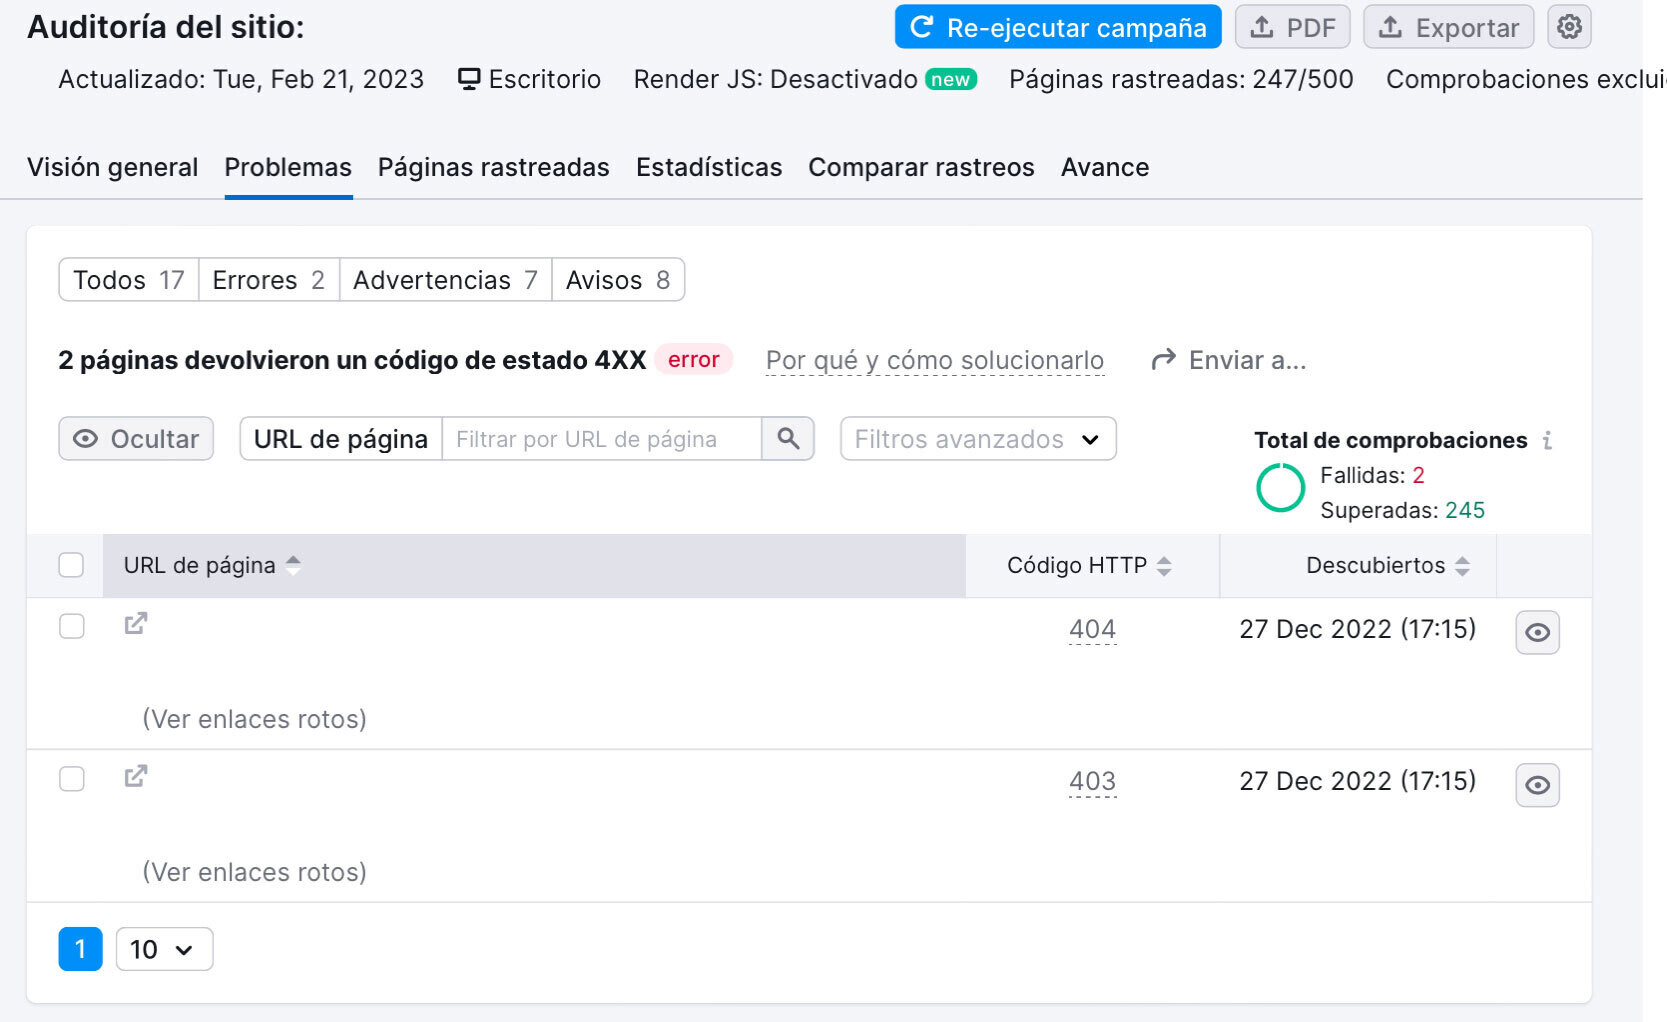Click the Fallidas progress ring
1667x1022 pixels.
pos(1281,489)
